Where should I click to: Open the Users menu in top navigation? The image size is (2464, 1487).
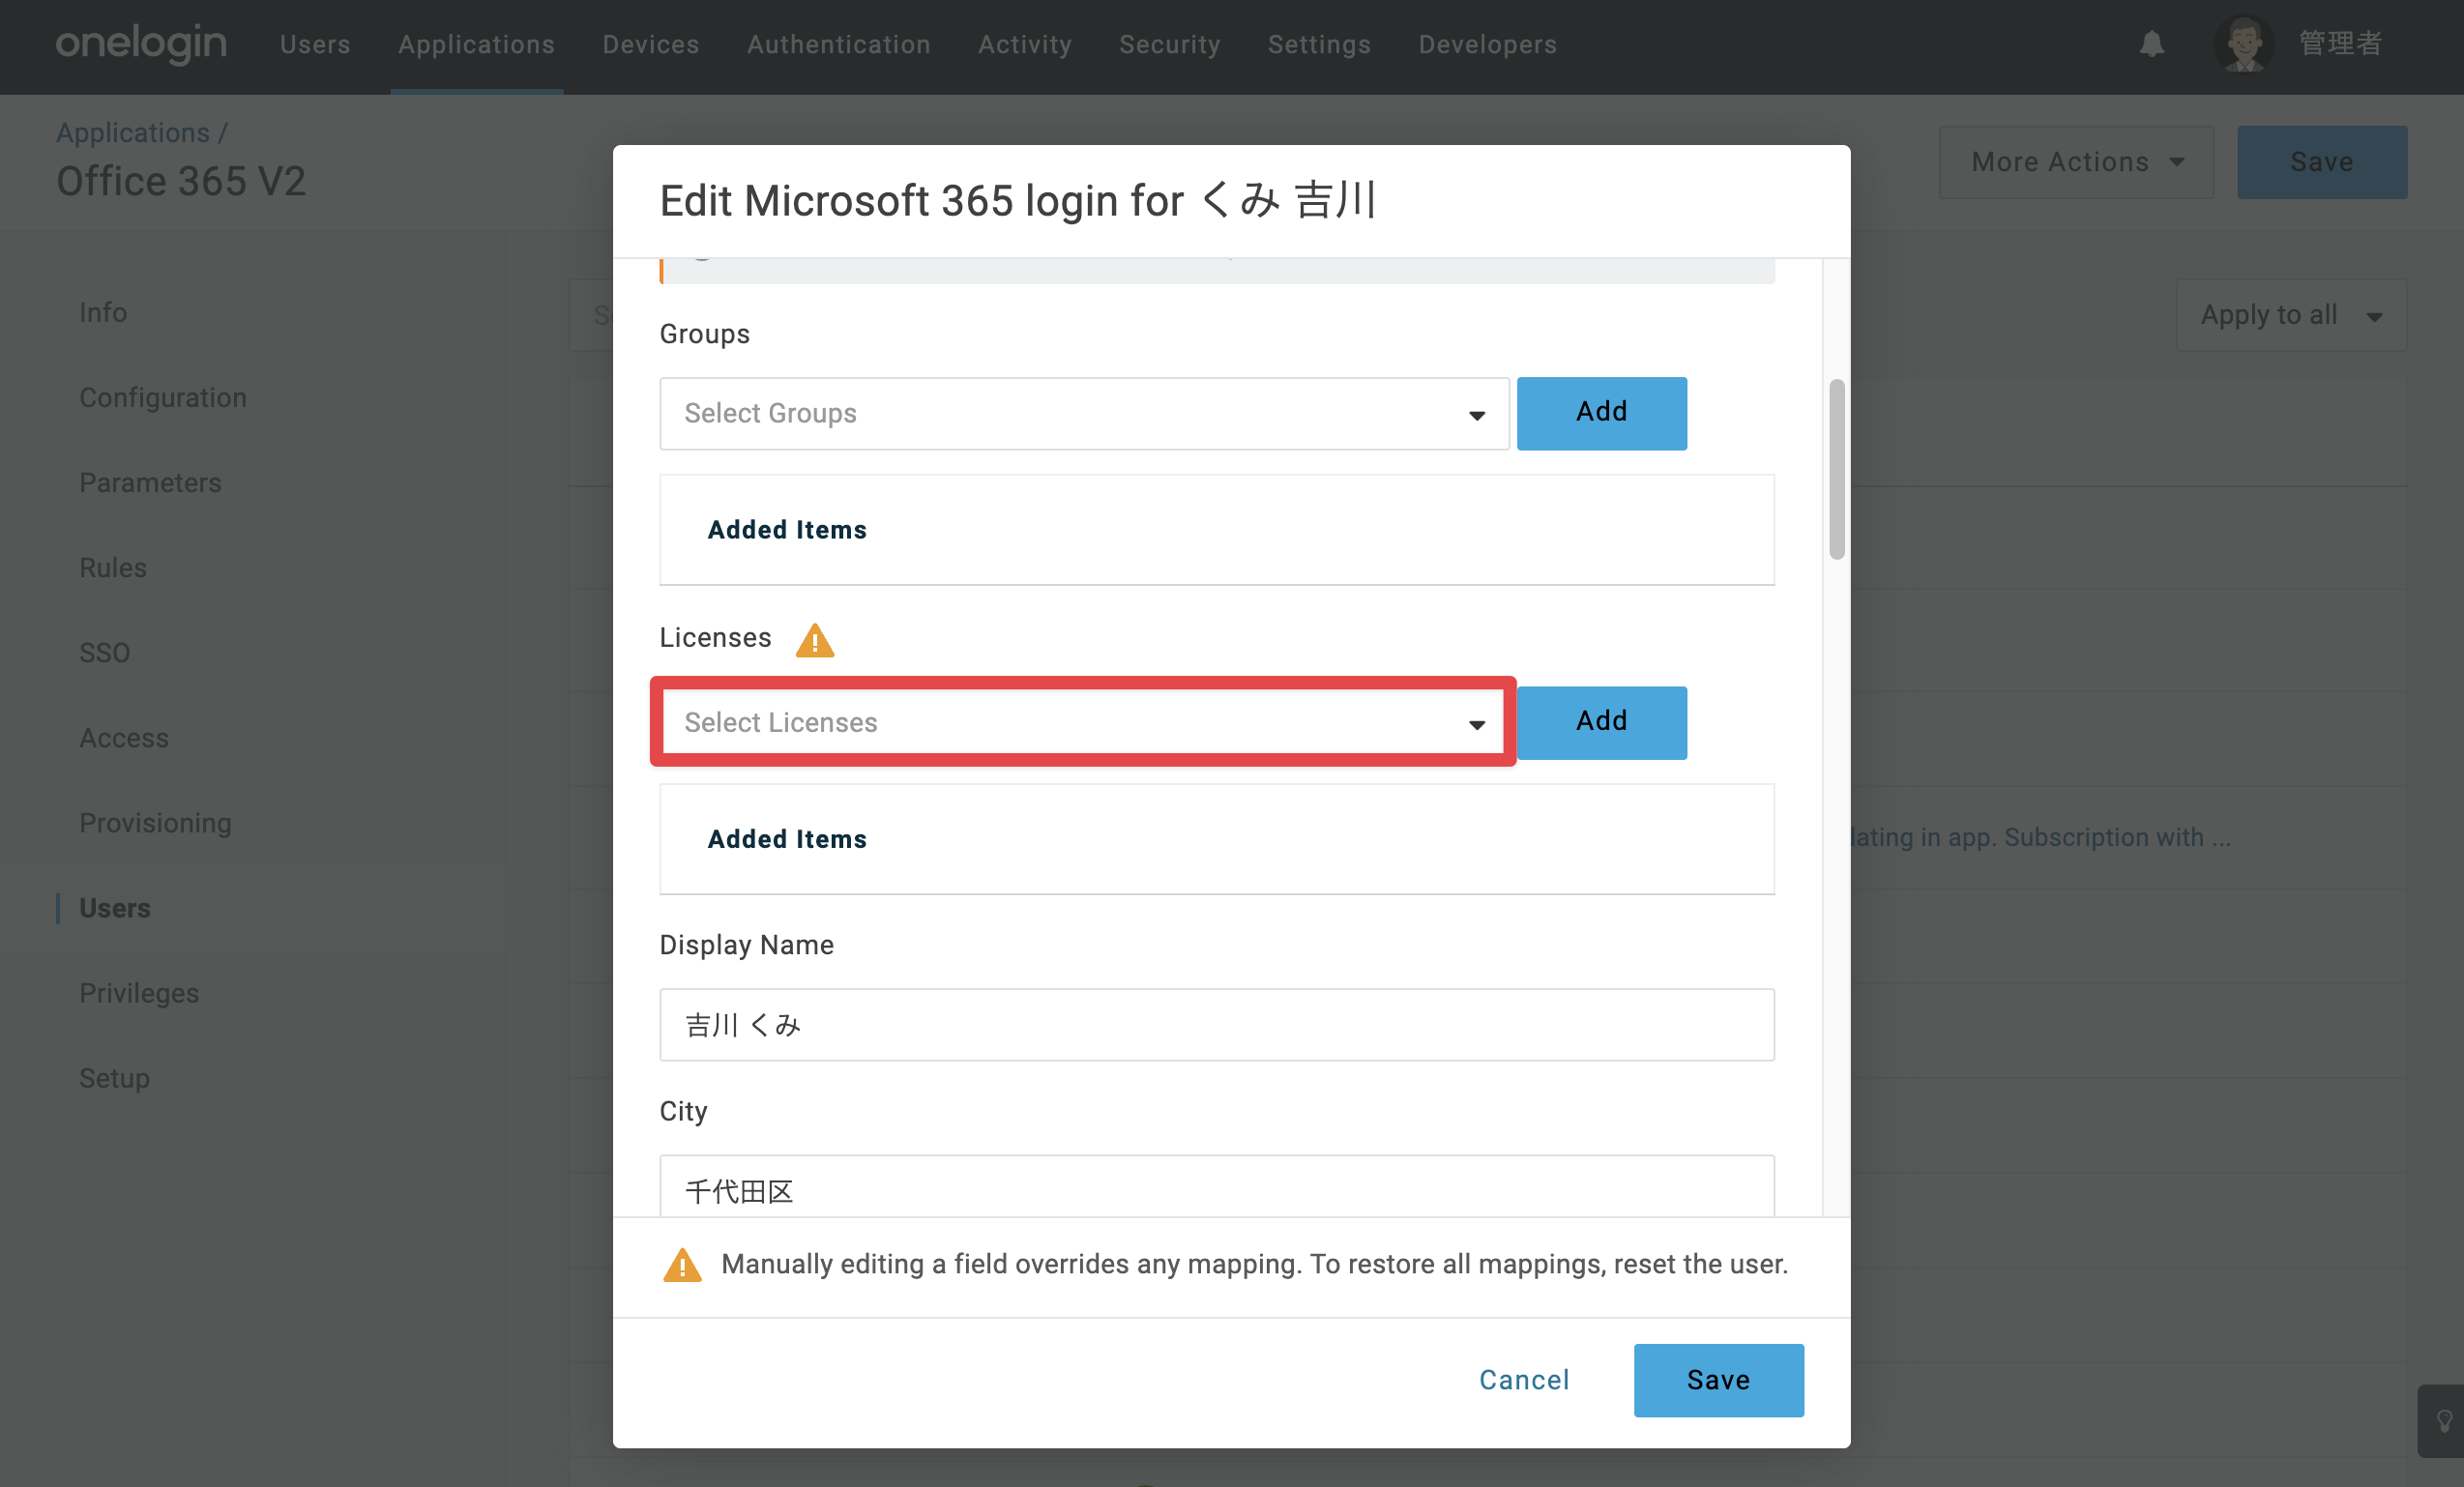(315, 44)
